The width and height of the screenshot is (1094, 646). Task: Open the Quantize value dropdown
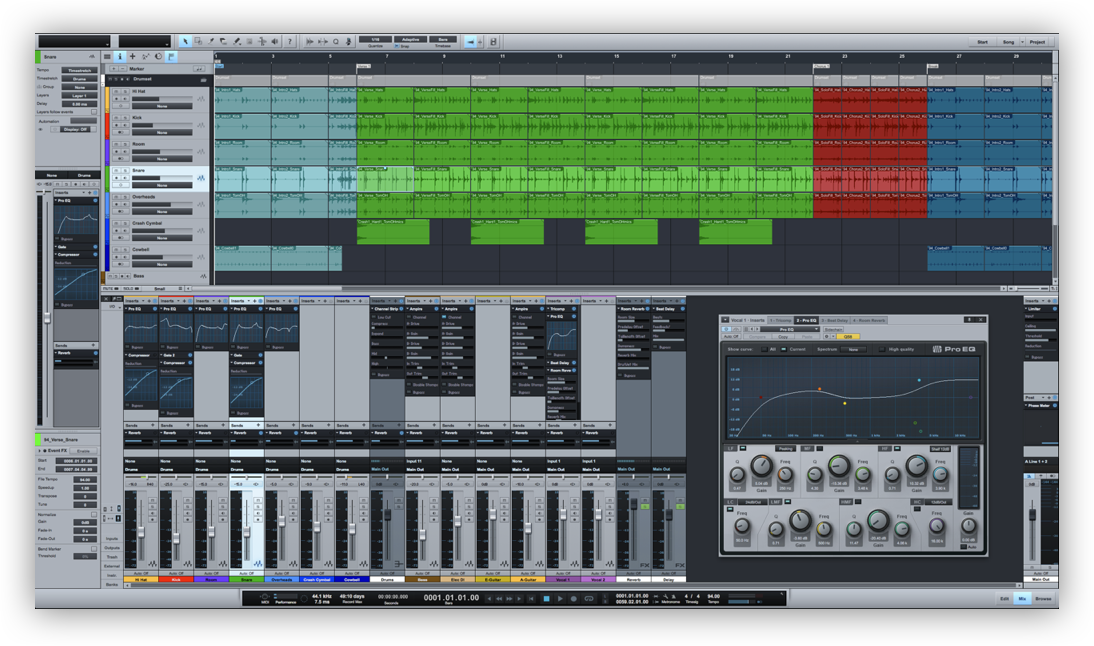(375, 39)
